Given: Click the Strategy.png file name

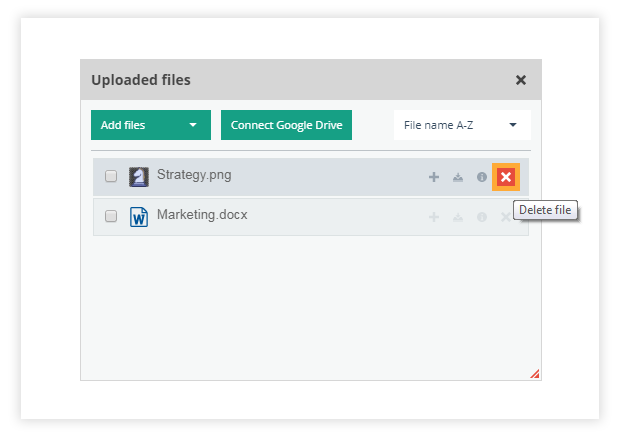Looking at the screenshot, I should 194,175.
